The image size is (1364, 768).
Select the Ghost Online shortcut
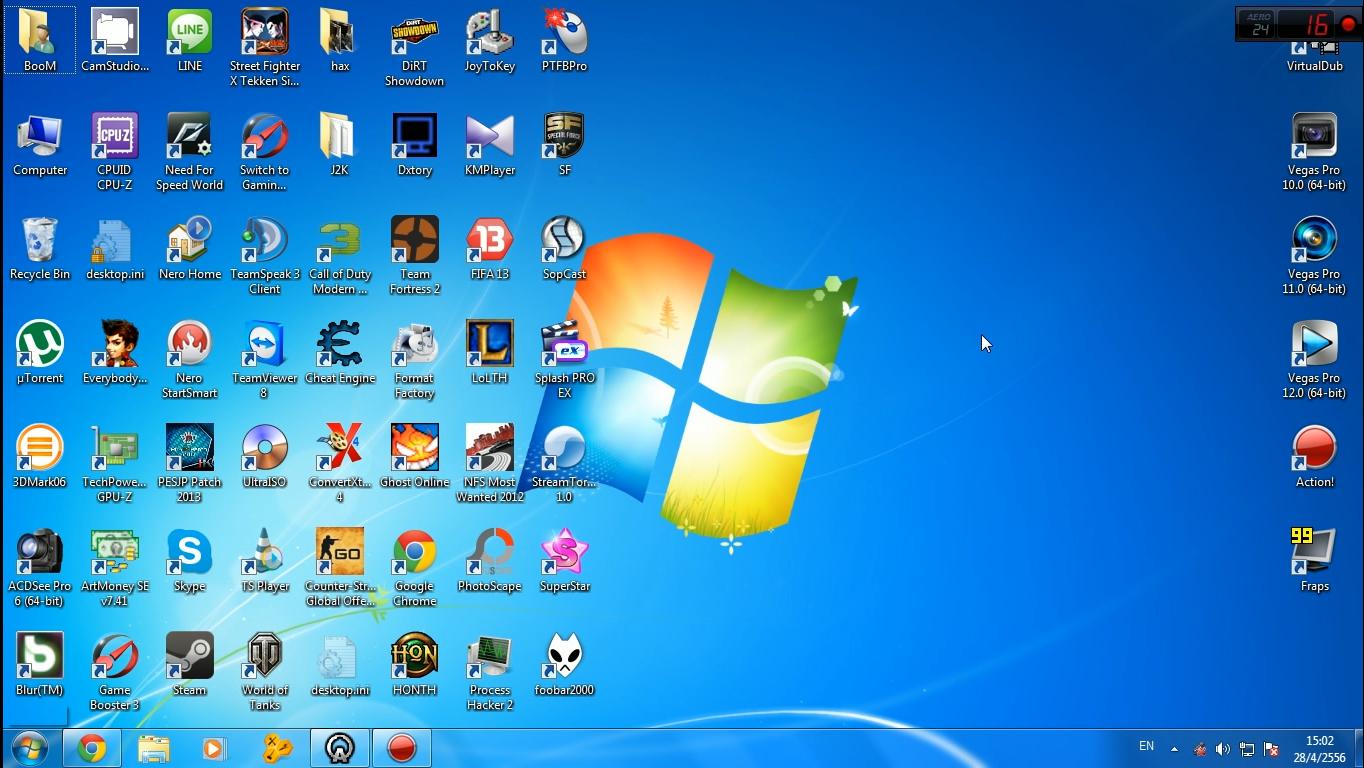pyautogui.click(x=415, y=456)
